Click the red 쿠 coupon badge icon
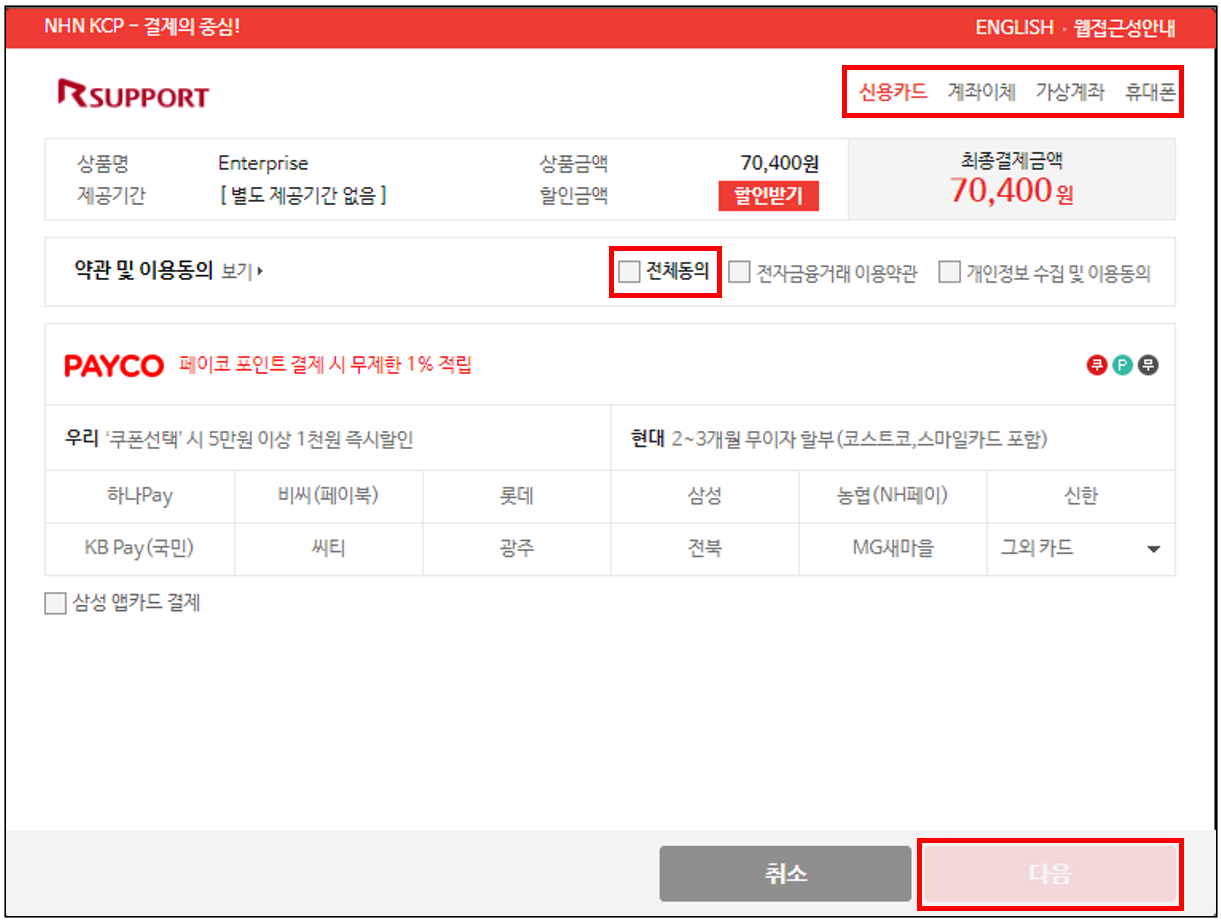 click(1097, 365)
